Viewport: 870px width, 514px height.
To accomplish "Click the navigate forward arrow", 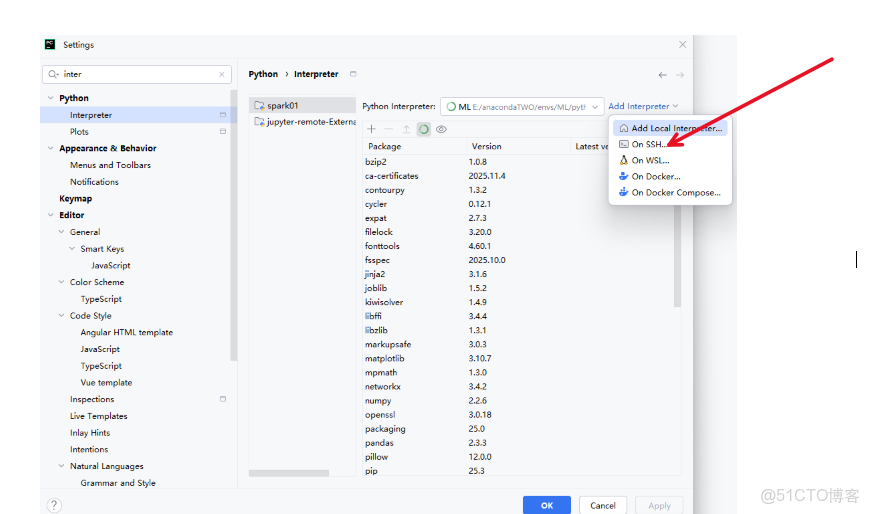I will pos(680,75).
